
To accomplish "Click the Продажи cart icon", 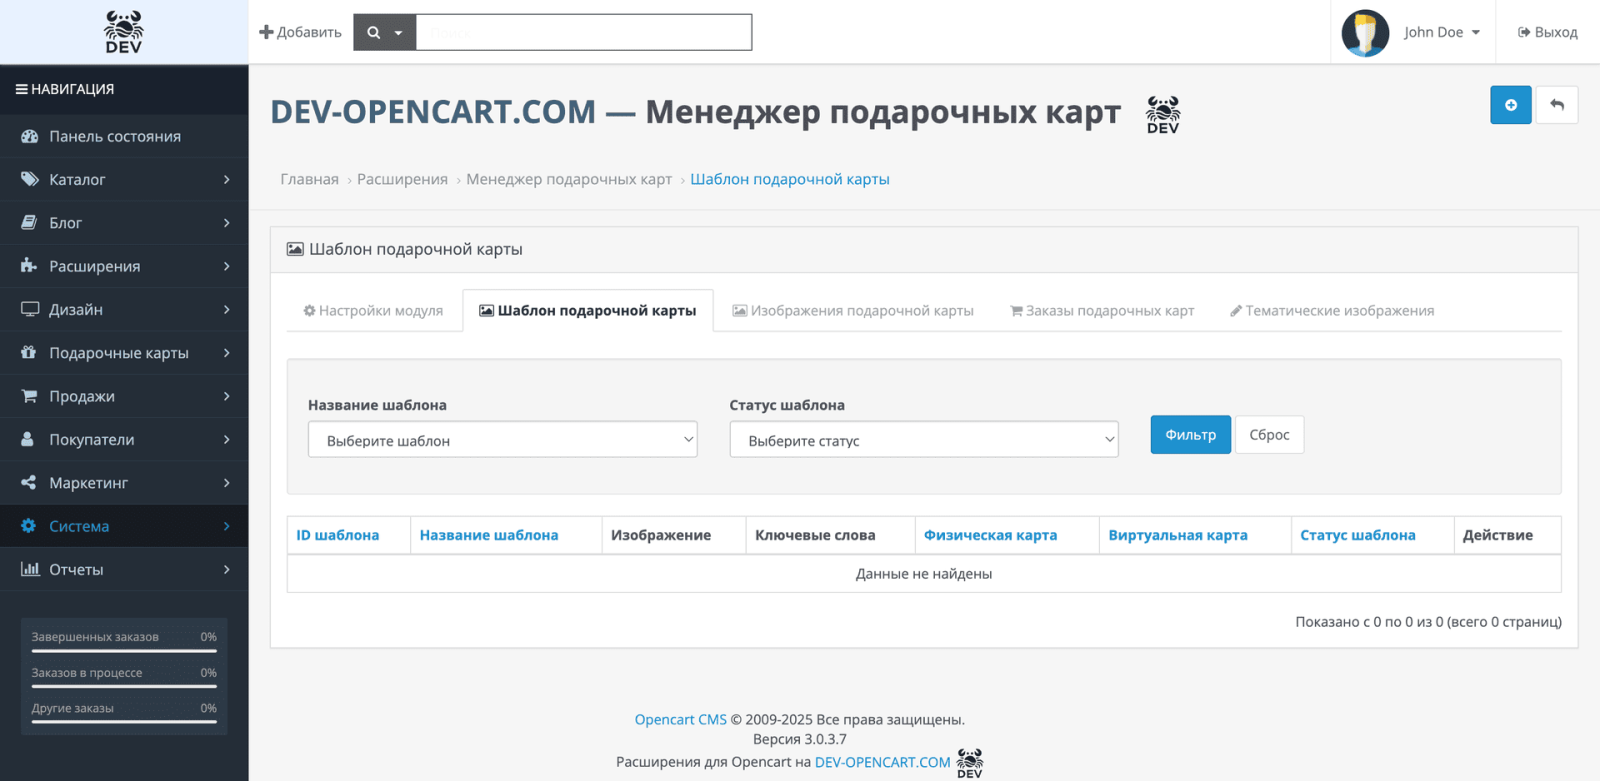I will [x=30, y=396].
